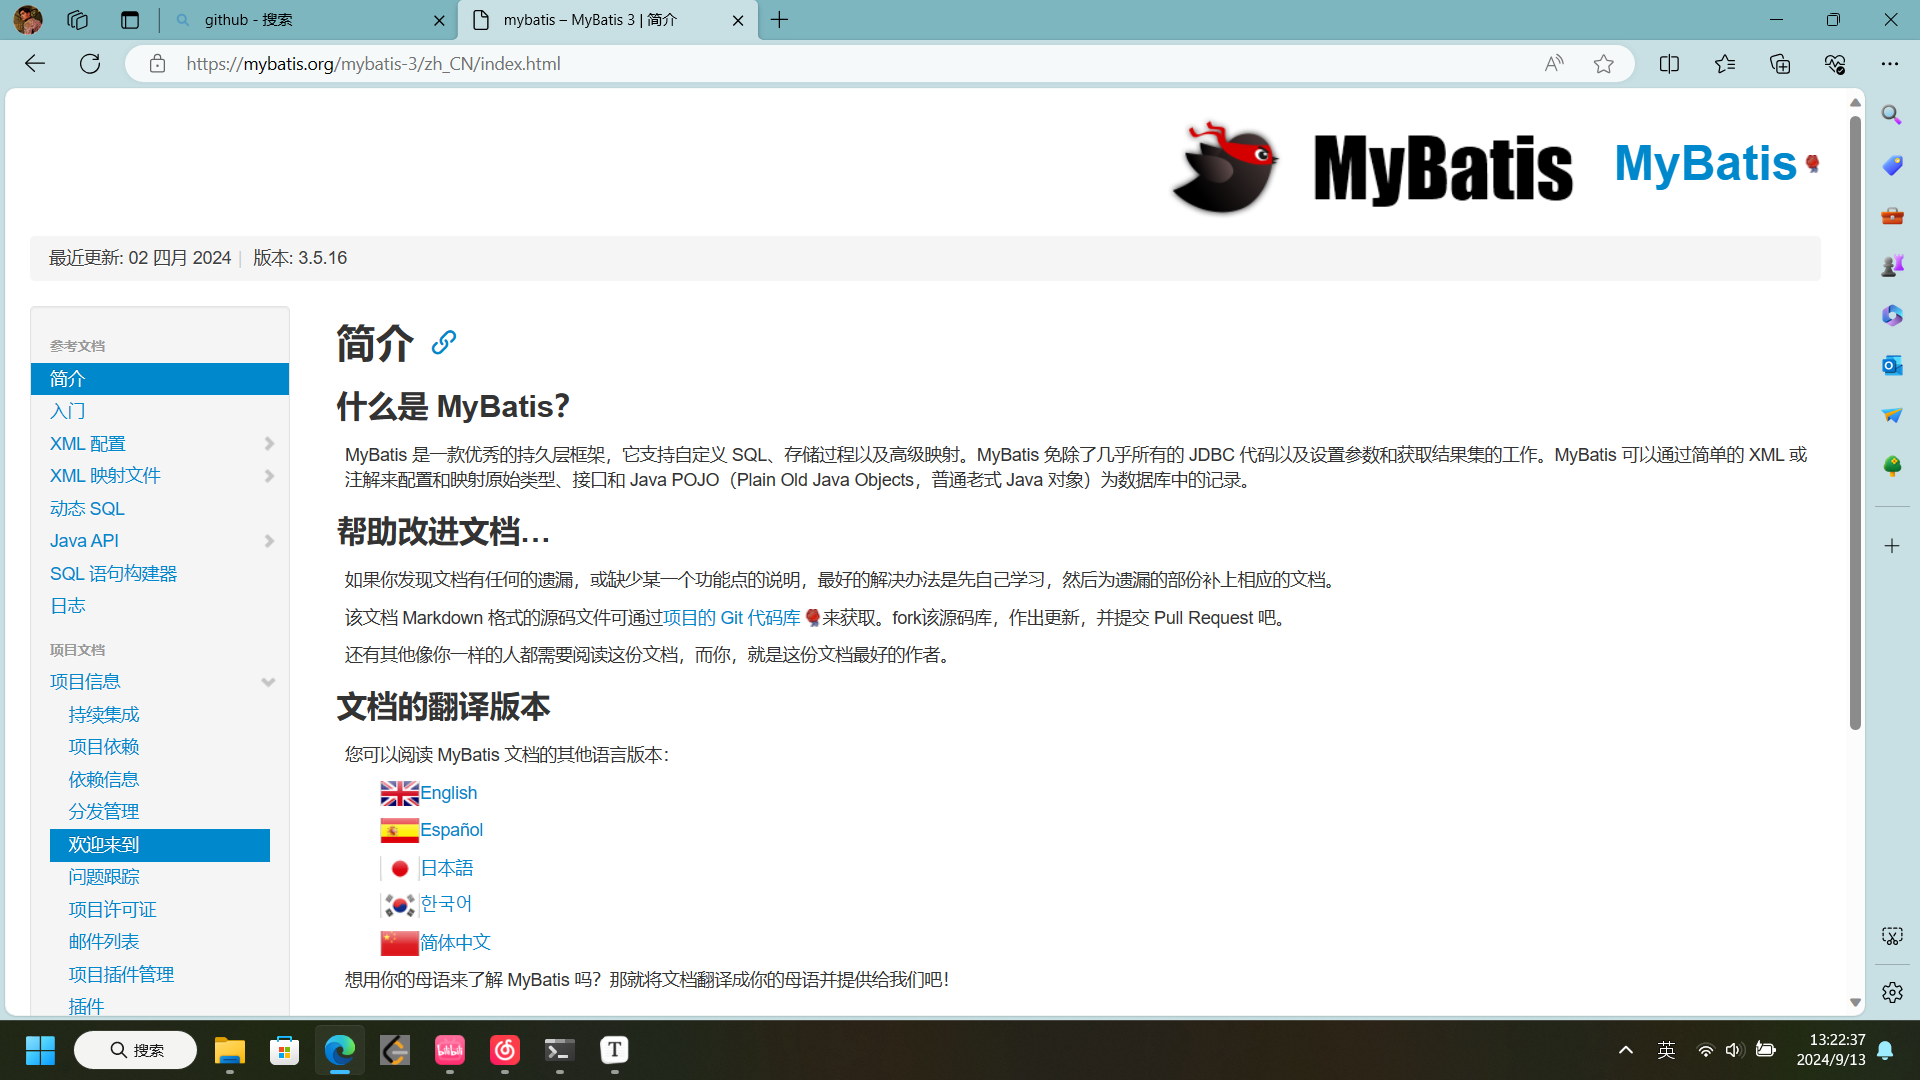Viewport: 1920px width, 1080px height.
Task: Open the English translation link
Action: pyautogui.click(x=448, y=793)
